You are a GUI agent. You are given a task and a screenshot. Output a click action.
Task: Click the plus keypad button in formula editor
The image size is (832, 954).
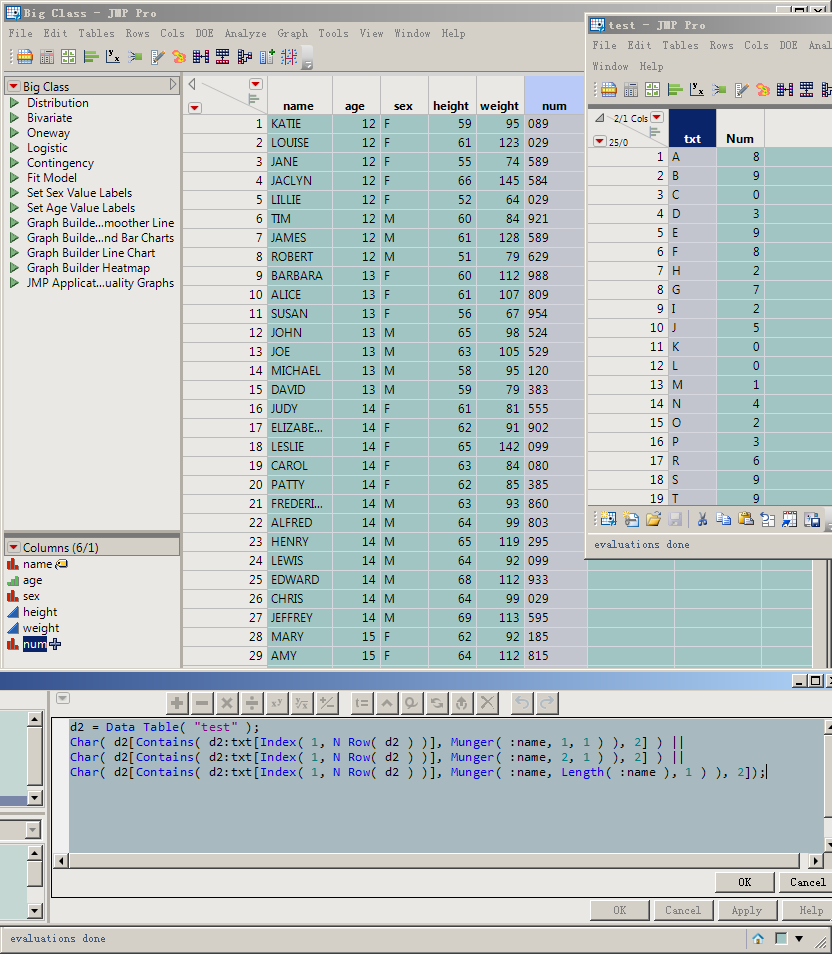177,703
